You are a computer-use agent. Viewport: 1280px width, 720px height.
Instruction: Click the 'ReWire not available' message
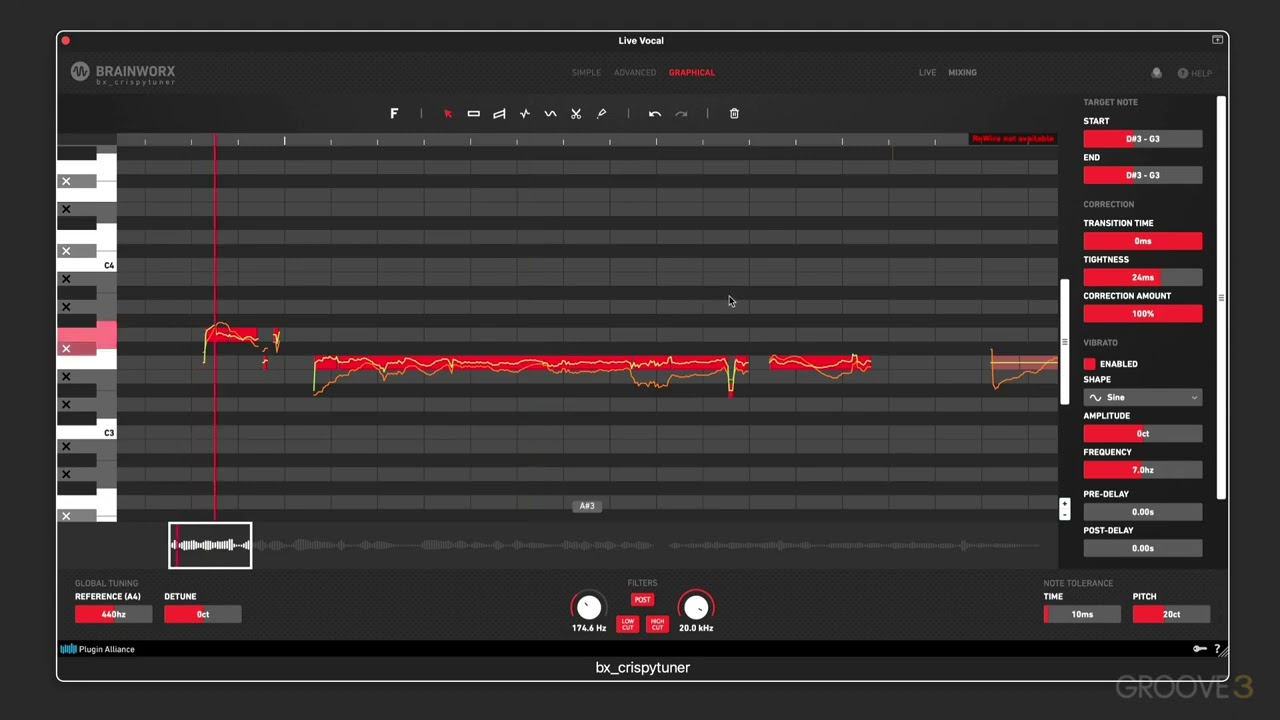pyautogui.click(x=1013, y=139)
